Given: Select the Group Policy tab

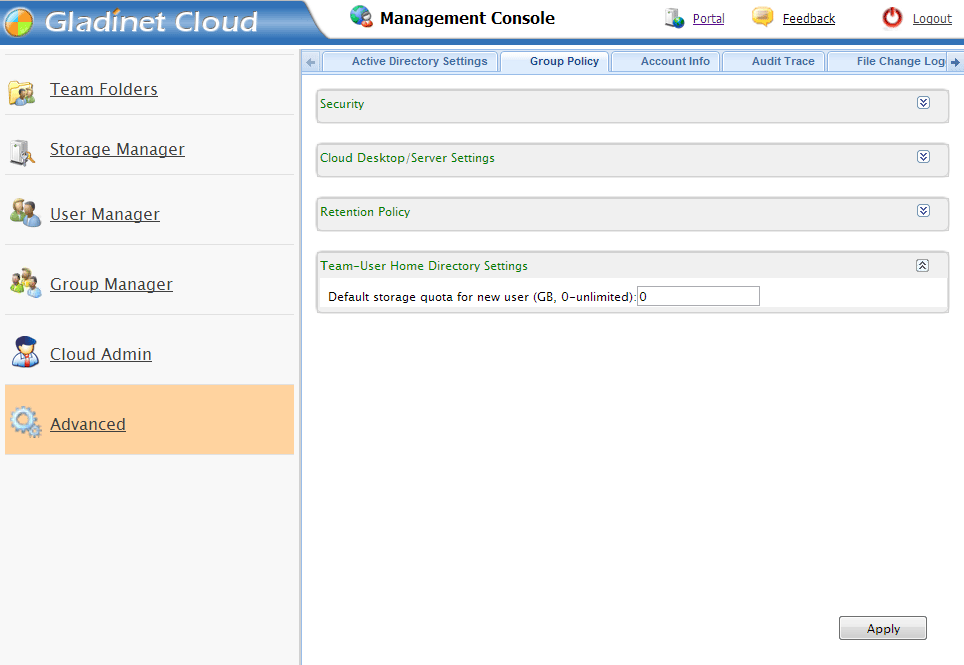Looking at the screenshot, I should [555, 61].
